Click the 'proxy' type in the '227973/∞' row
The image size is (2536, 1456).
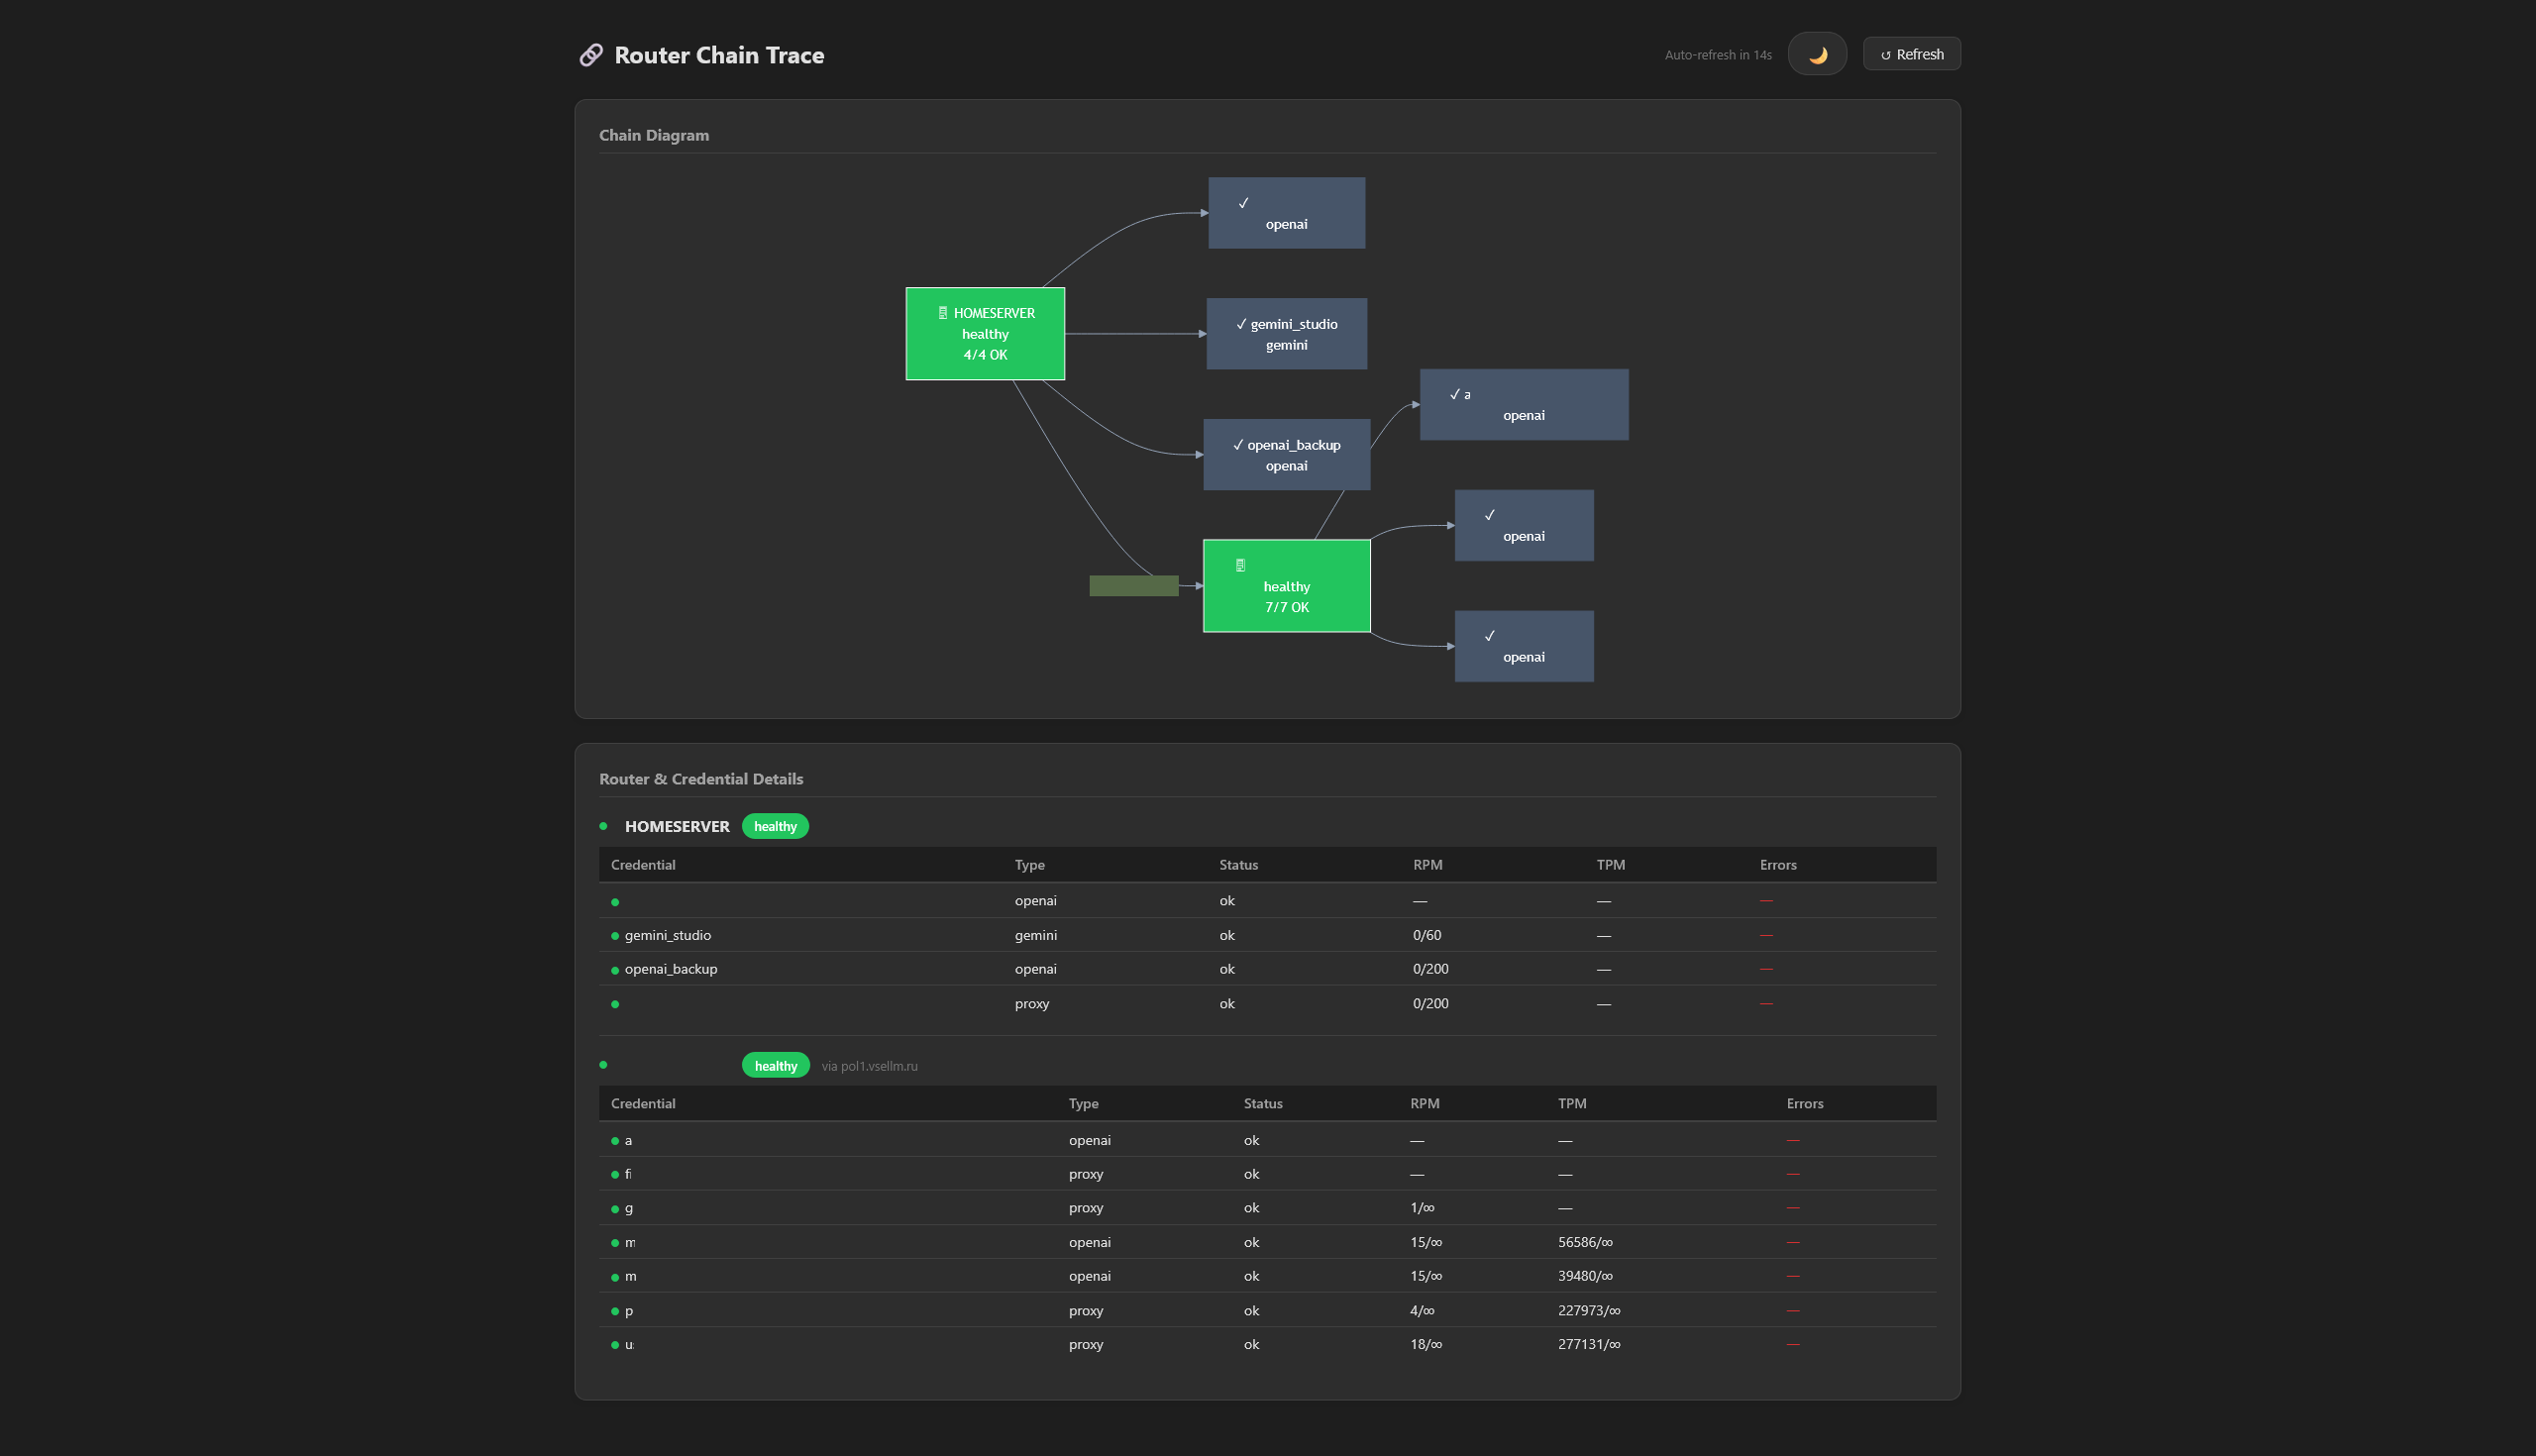[1086, 1311]
